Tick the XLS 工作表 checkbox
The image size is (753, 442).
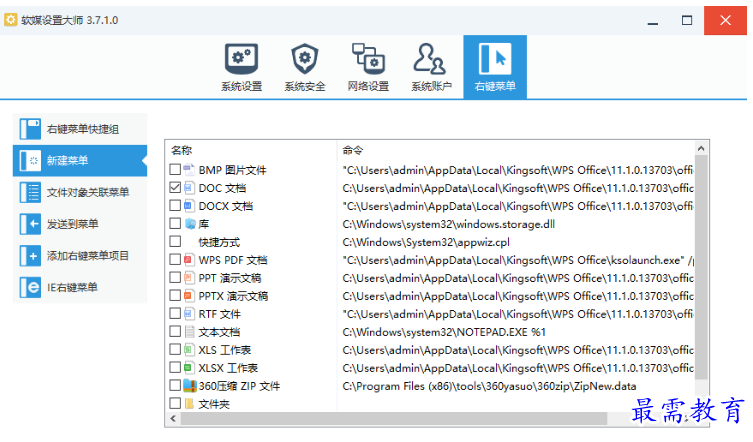[x=175, y=350]
